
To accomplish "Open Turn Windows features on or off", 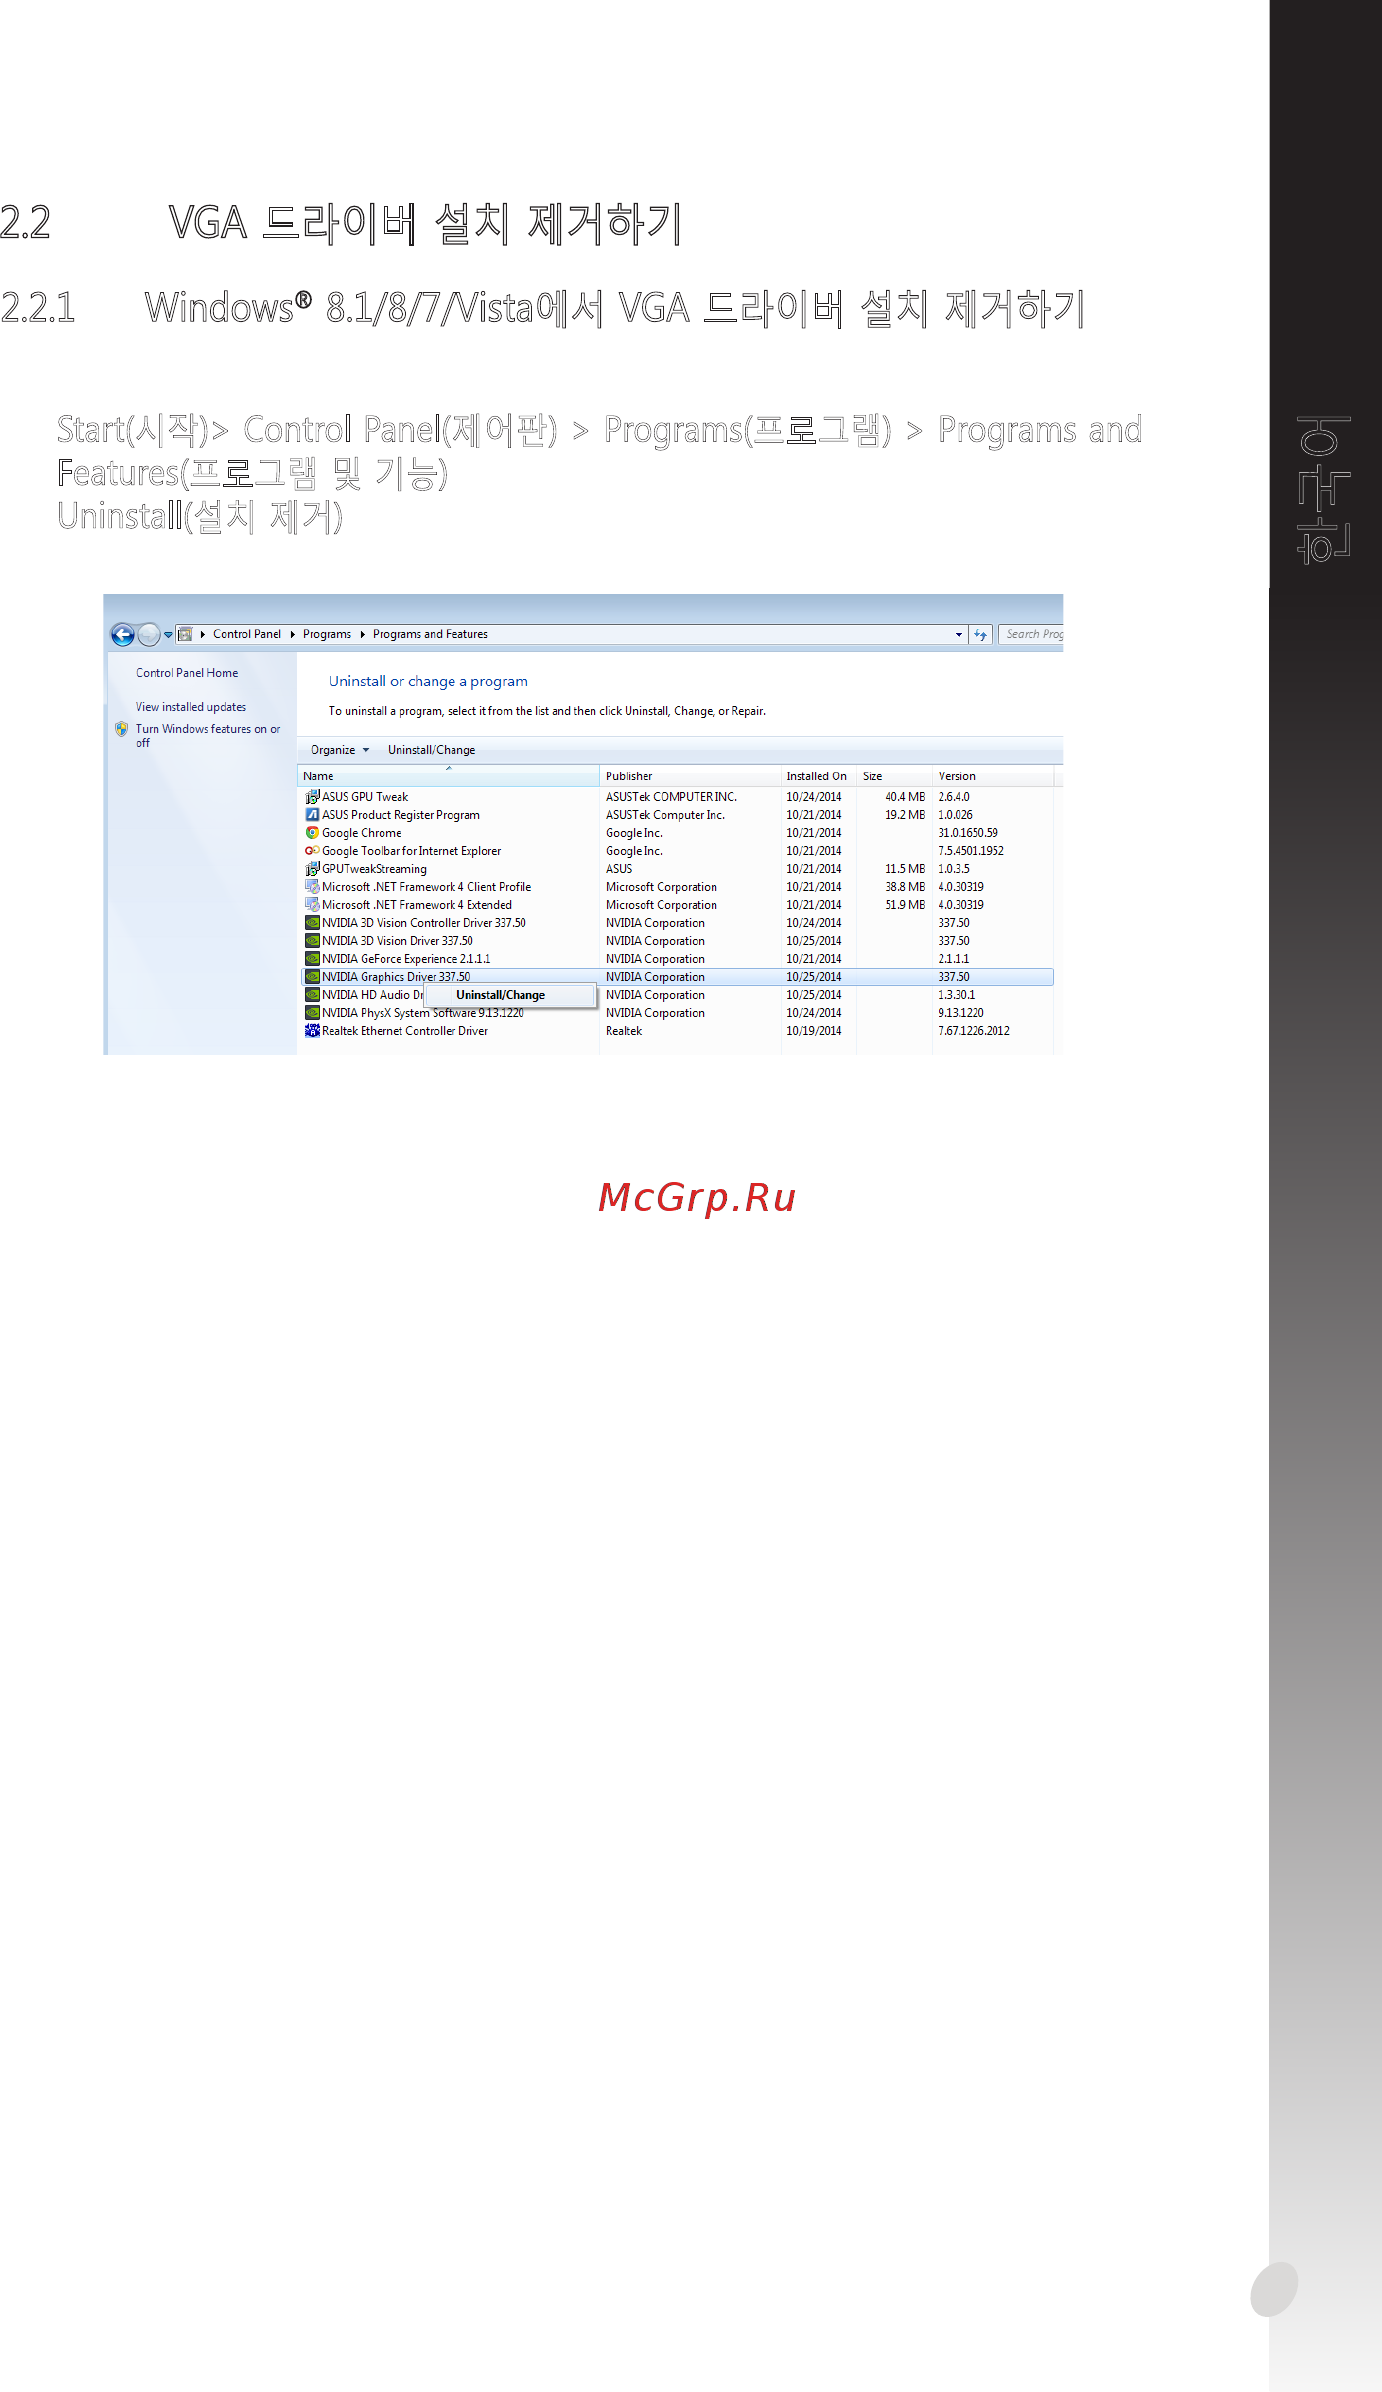I will point(208,735).
